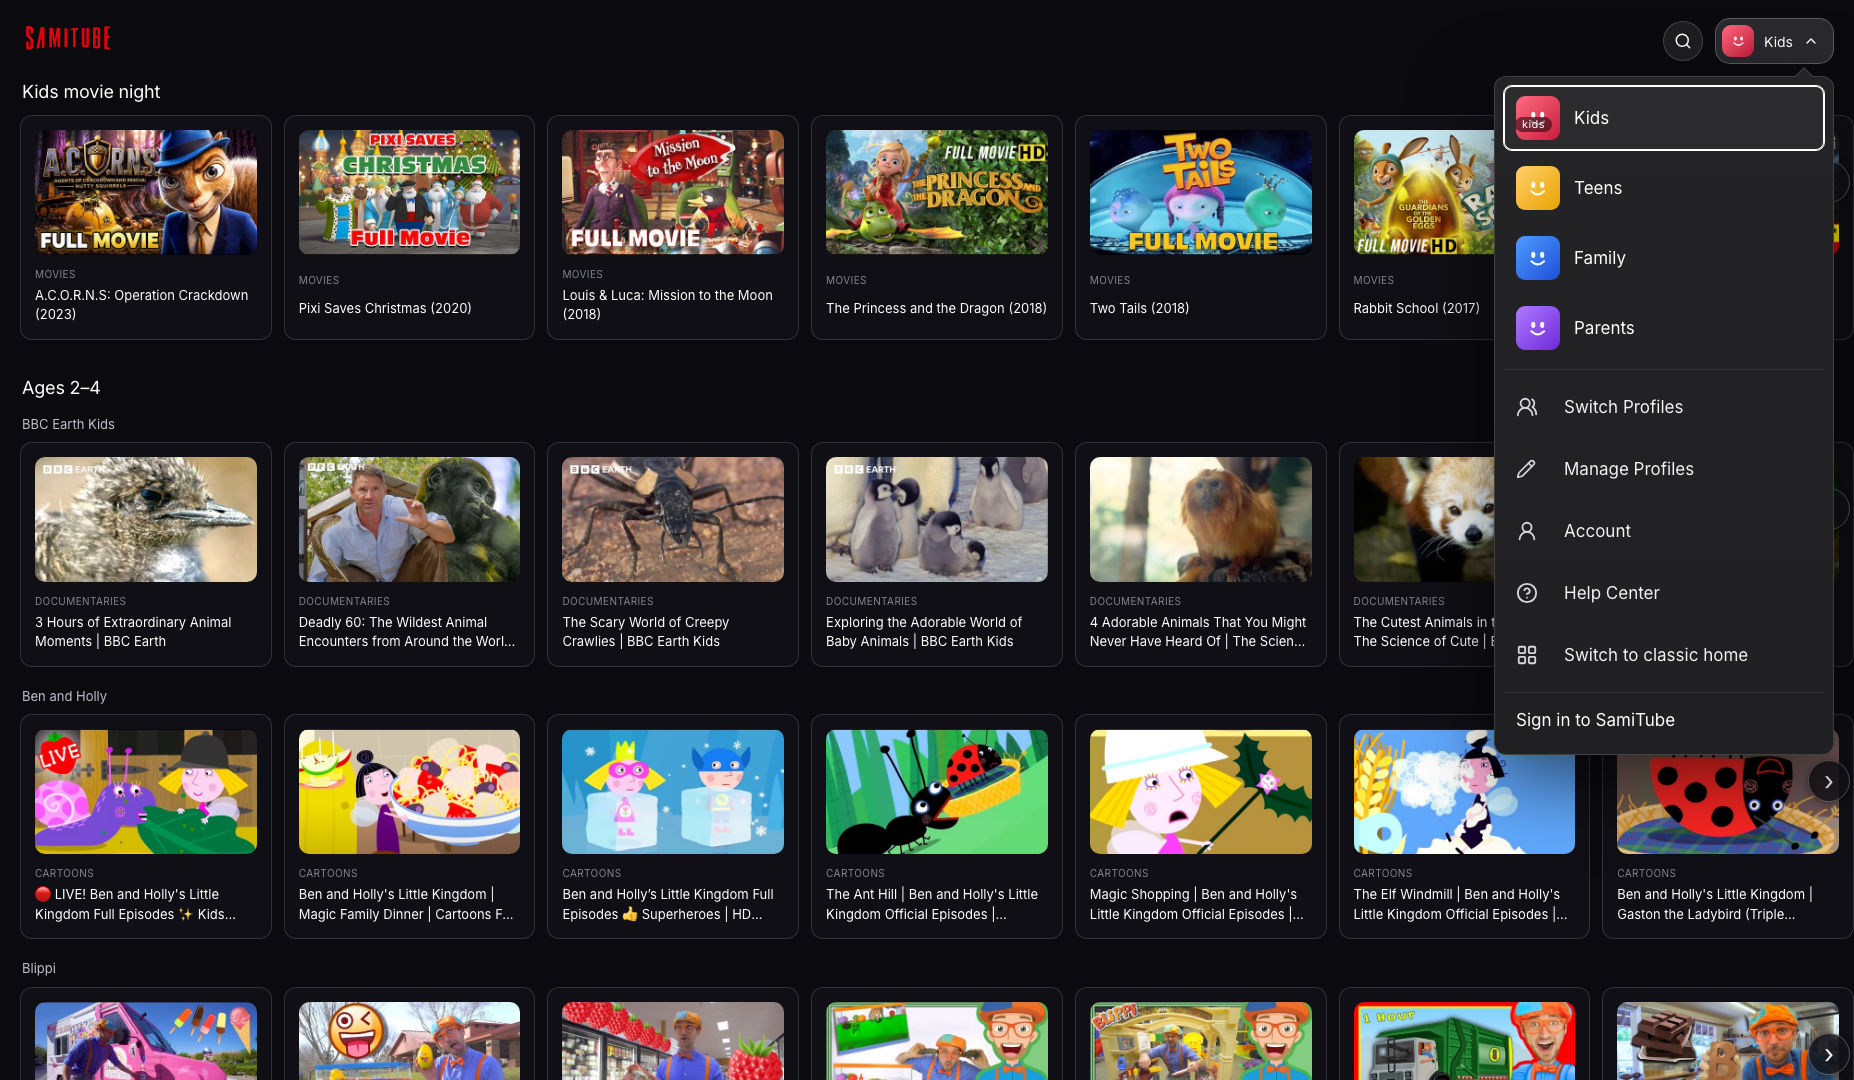The height and width of the screenshot is (1080, 1854).
Task: Click the purple Parents avatar icon
Action: point(1538,328)
